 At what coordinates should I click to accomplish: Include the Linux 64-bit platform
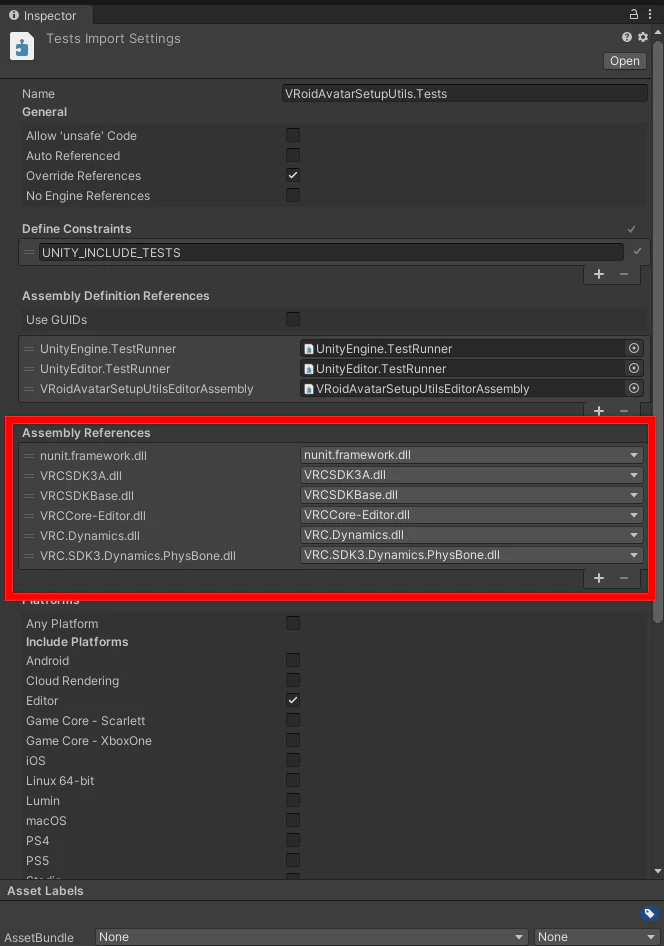click(293, 780)
